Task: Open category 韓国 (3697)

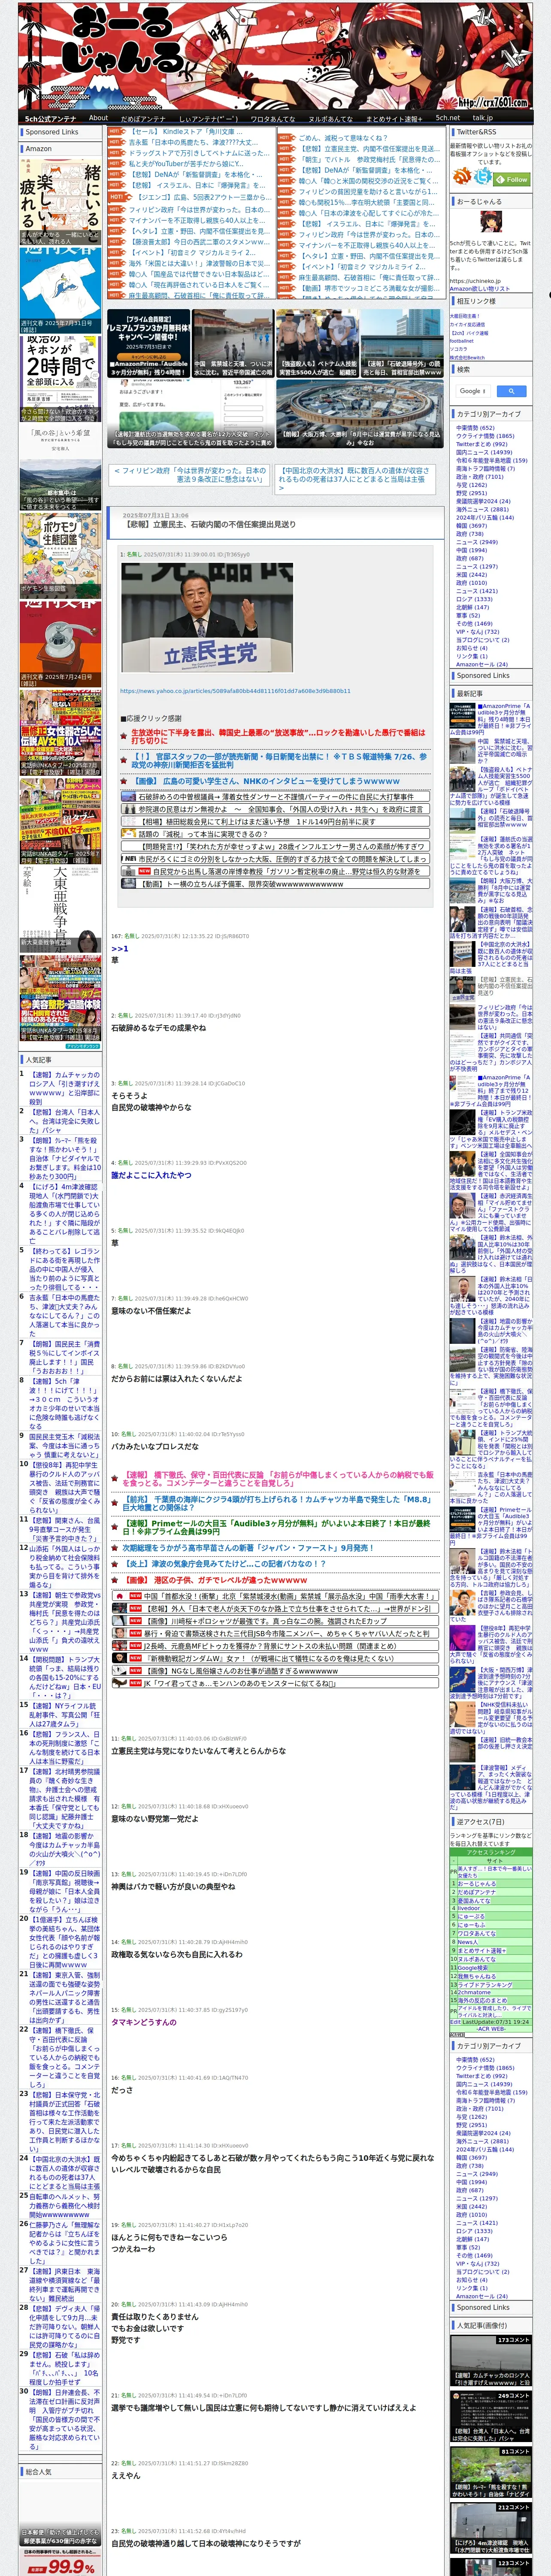Action: click(471, 525)
